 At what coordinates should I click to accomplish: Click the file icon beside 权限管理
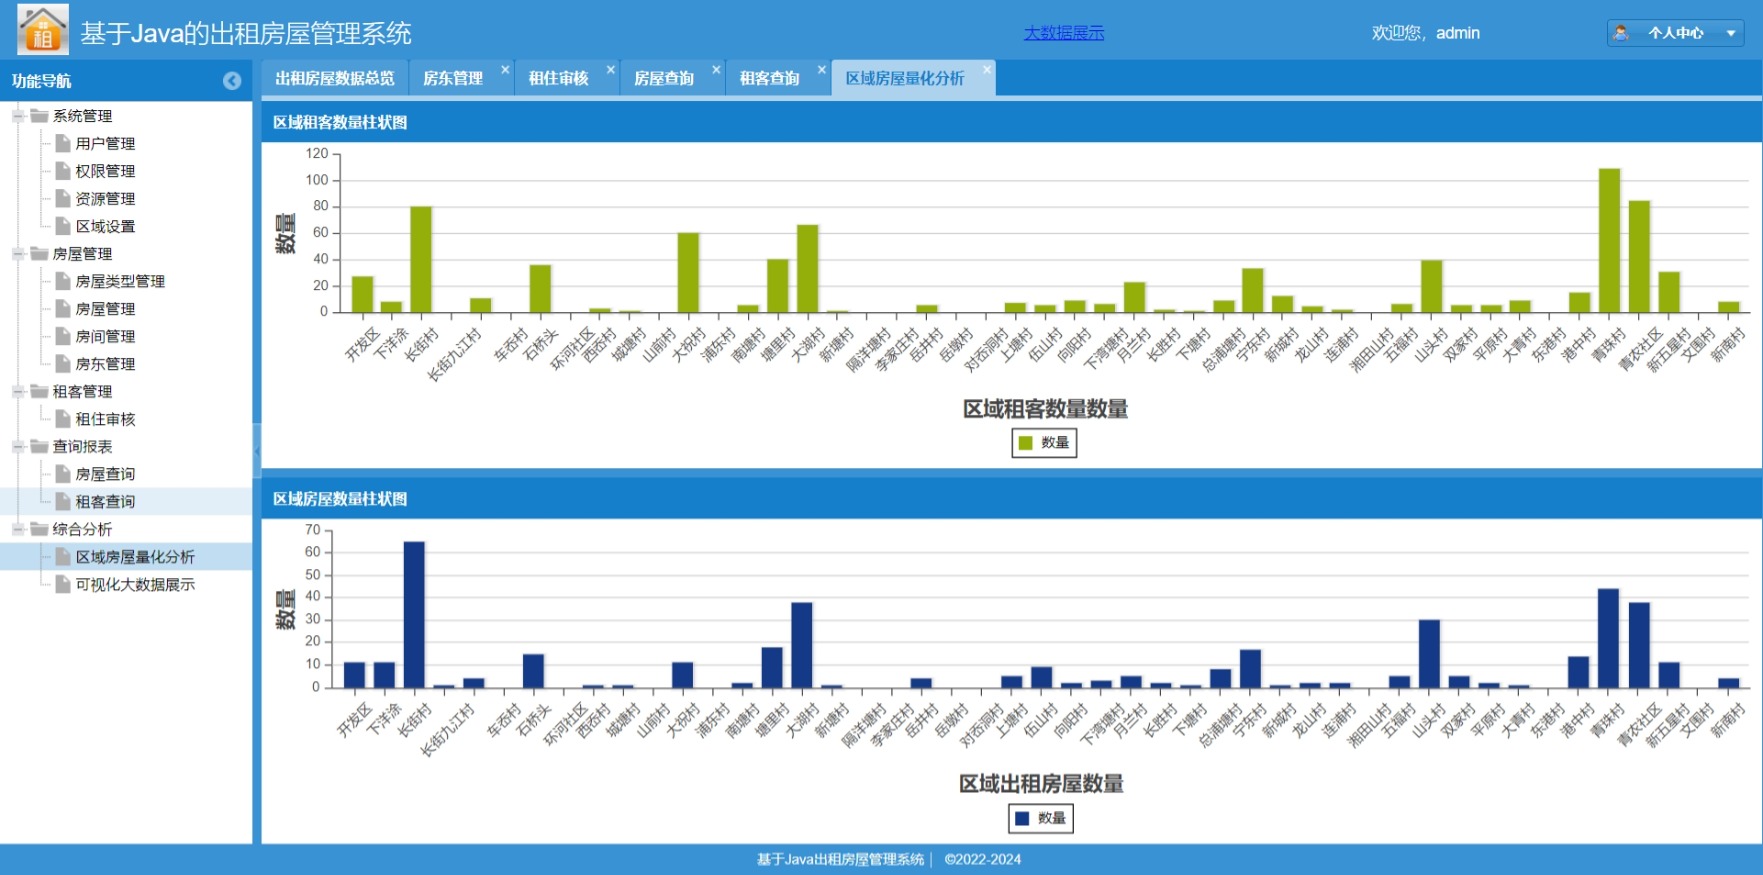(63, 171)
